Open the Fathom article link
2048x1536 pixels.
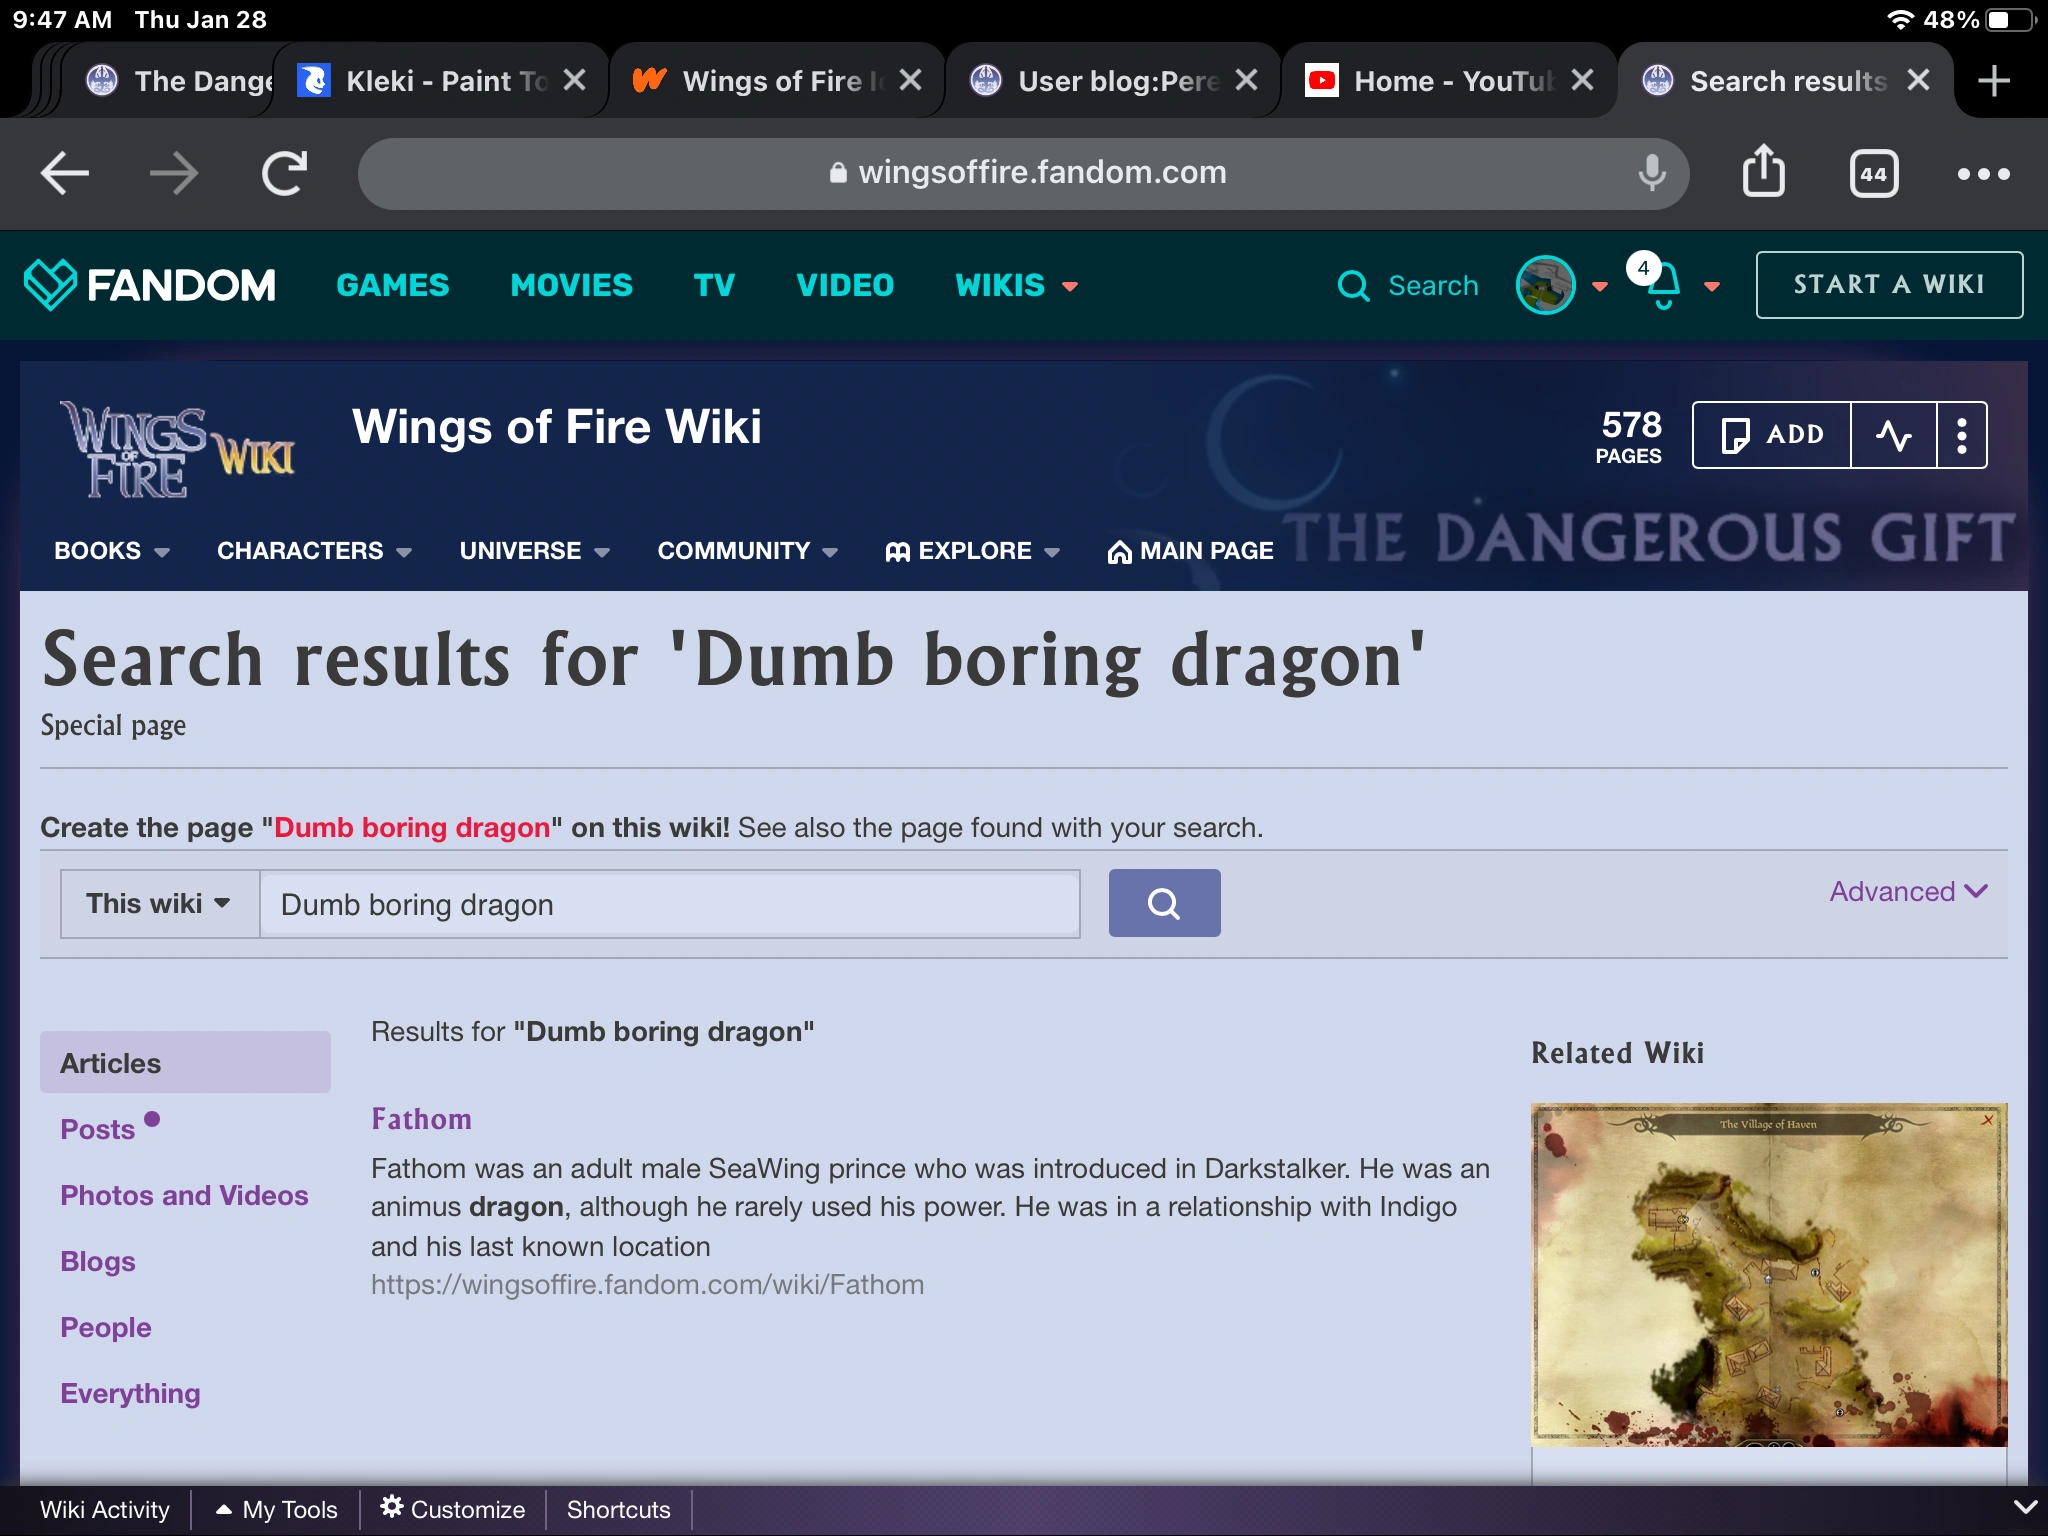(x=421, y=1118)
